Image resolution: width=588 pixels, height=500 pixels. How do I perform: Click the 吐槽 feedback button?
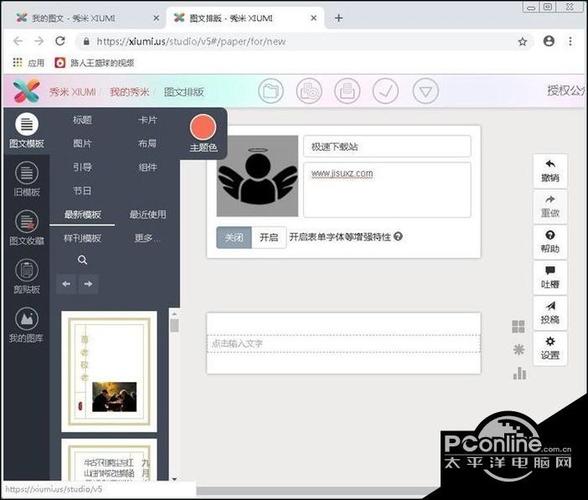click(550, 278)
